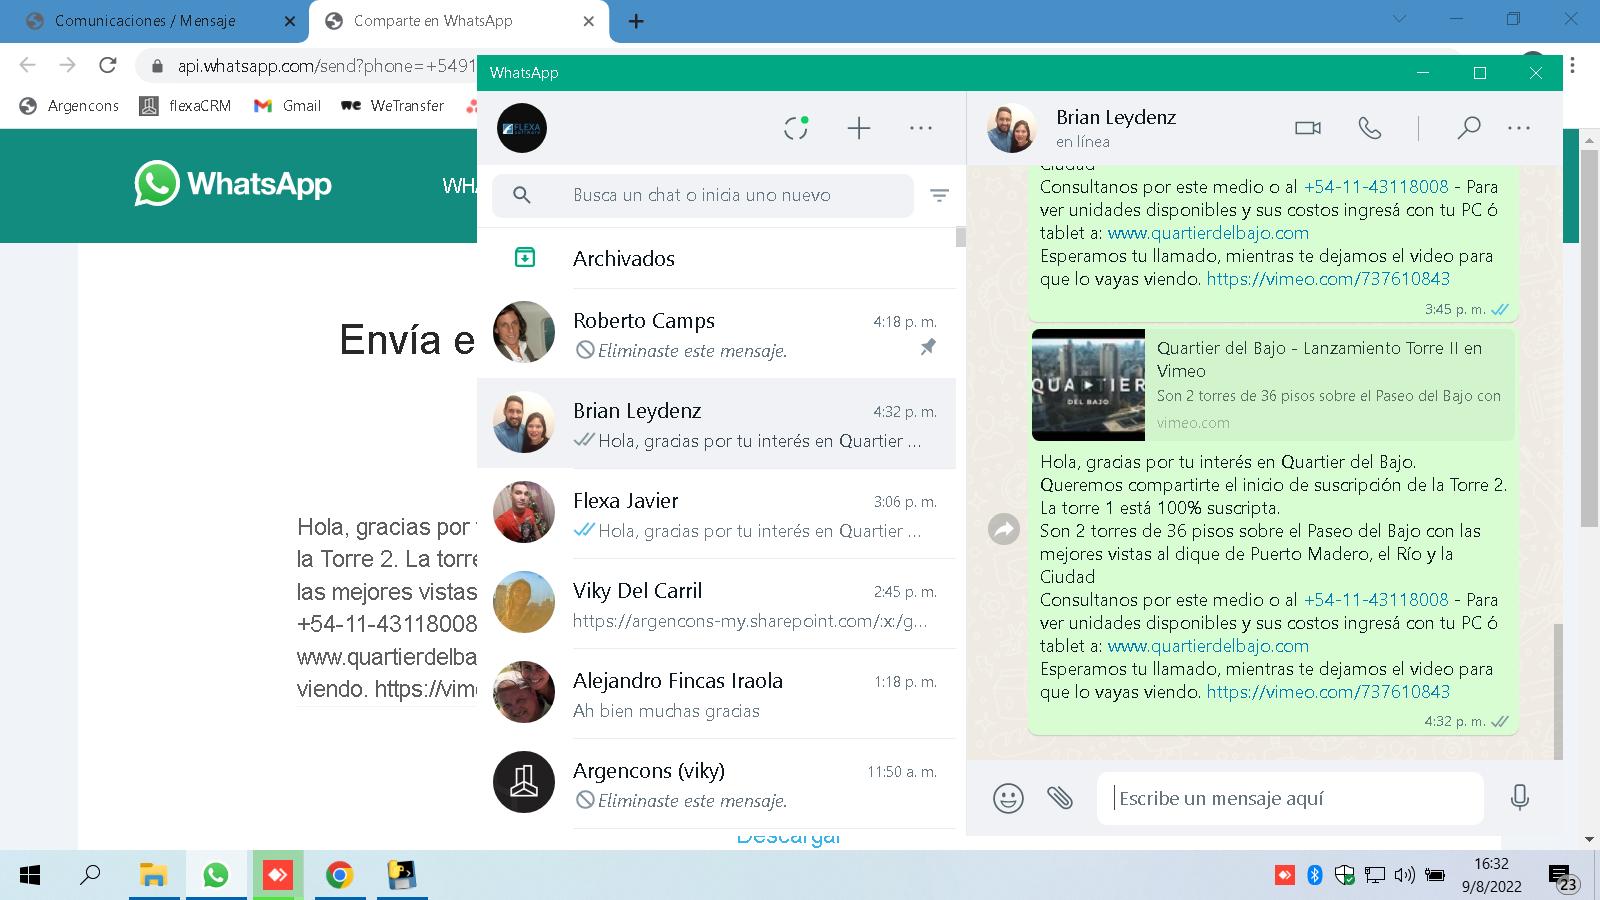The height and width of the screenshot is (900, 1600).
Task: Open the WeTransfer bookmark
Action: (393, 106)
